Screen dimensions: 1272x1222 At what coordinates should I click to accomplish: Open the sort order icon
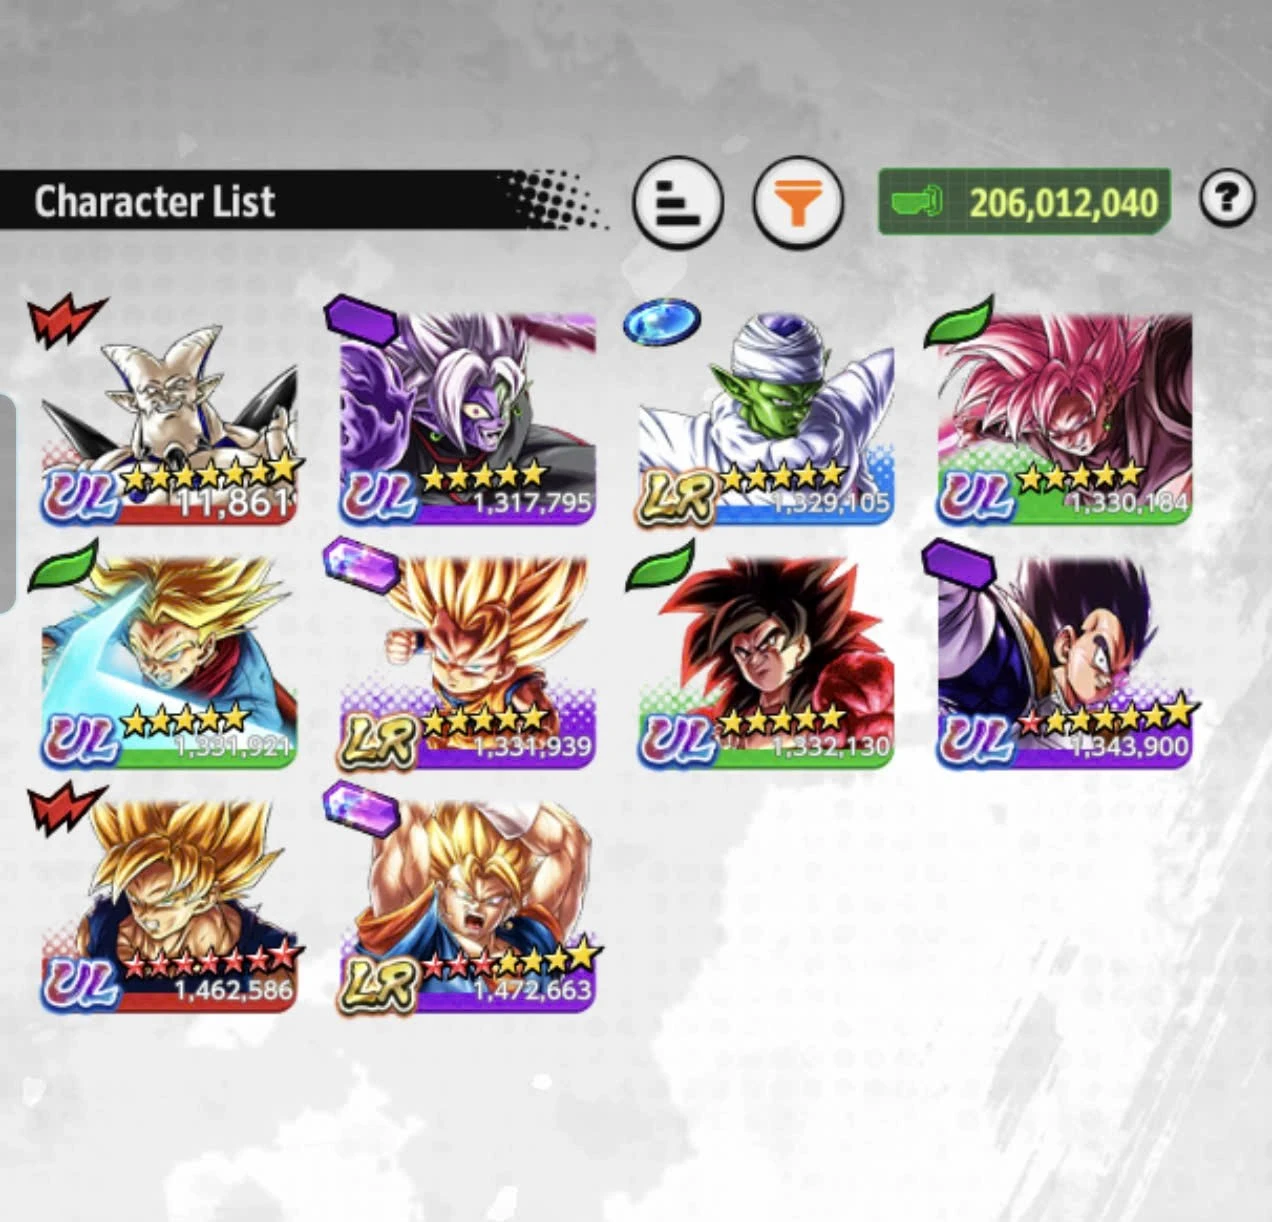678,202
